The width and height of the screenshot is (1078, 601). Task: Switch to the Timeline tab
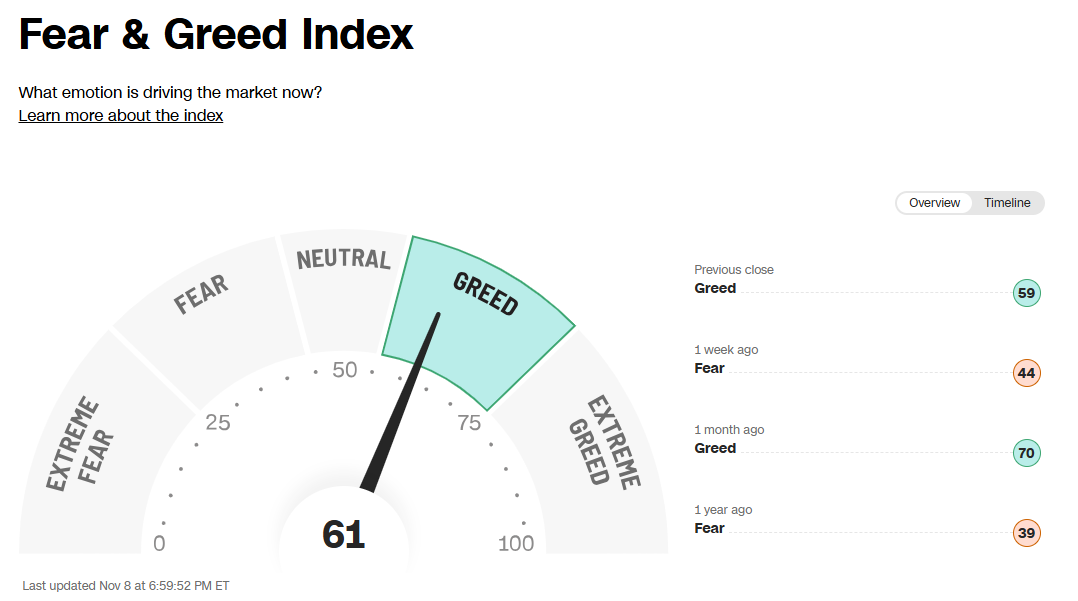[1006, 203]
